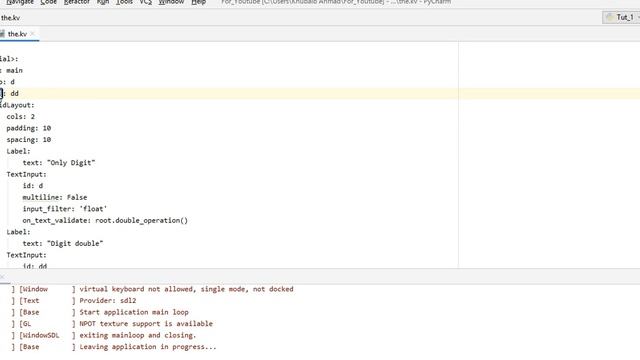The width and height of the screenshot is (640, 360).
Task: Click the 'id: dd' line at editor bottom
Action: [x=35, y=265]
